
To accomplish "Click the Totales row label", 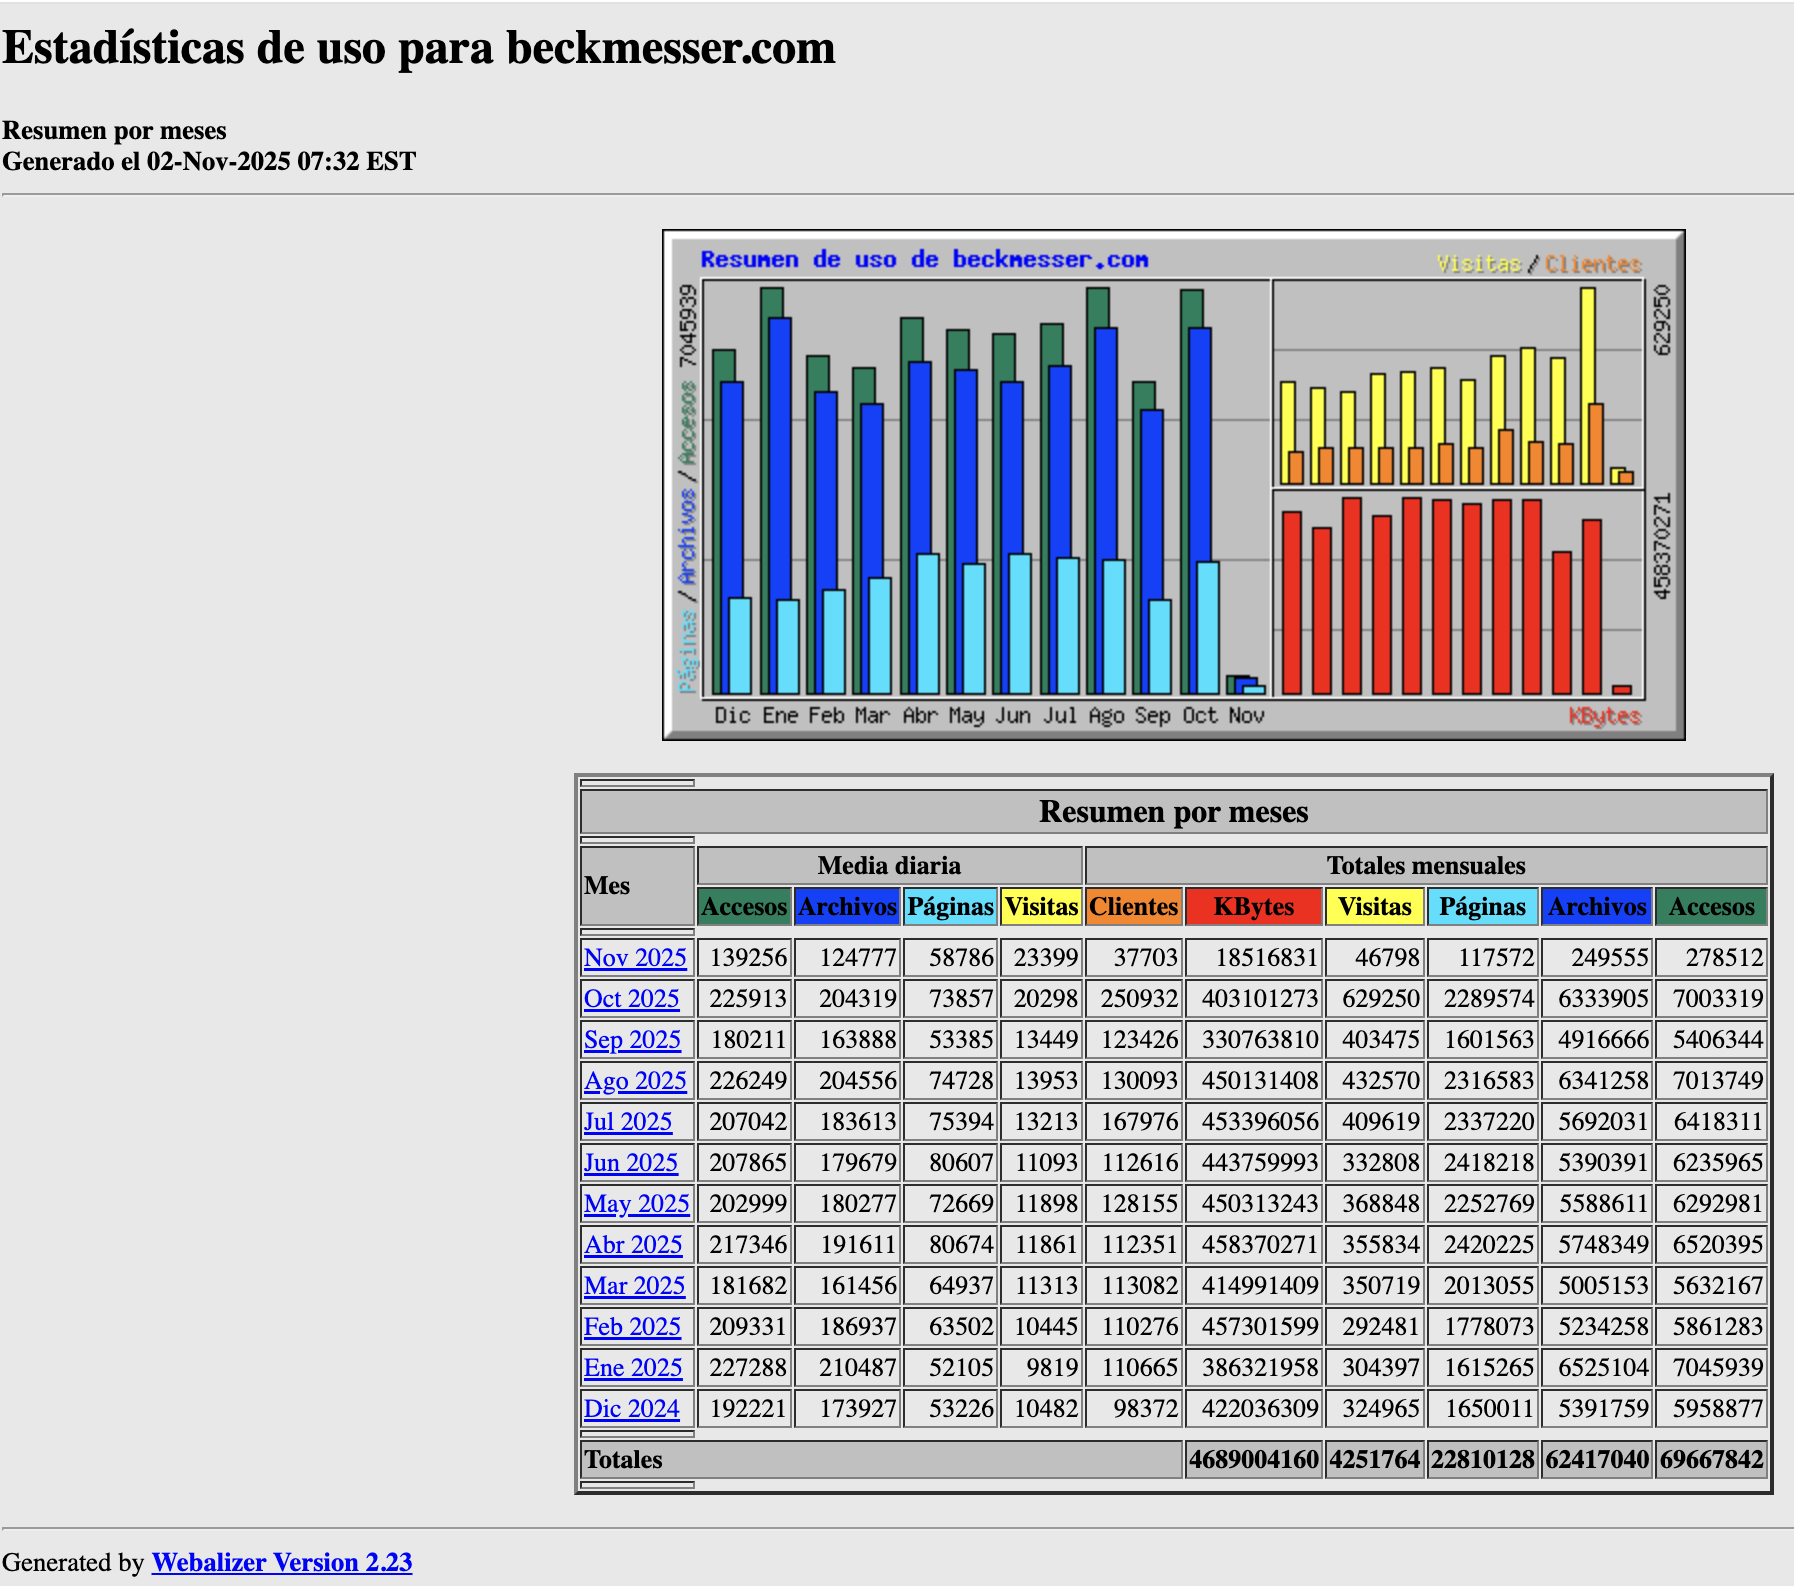I will pyautogui.click(x=621, y=1459).
